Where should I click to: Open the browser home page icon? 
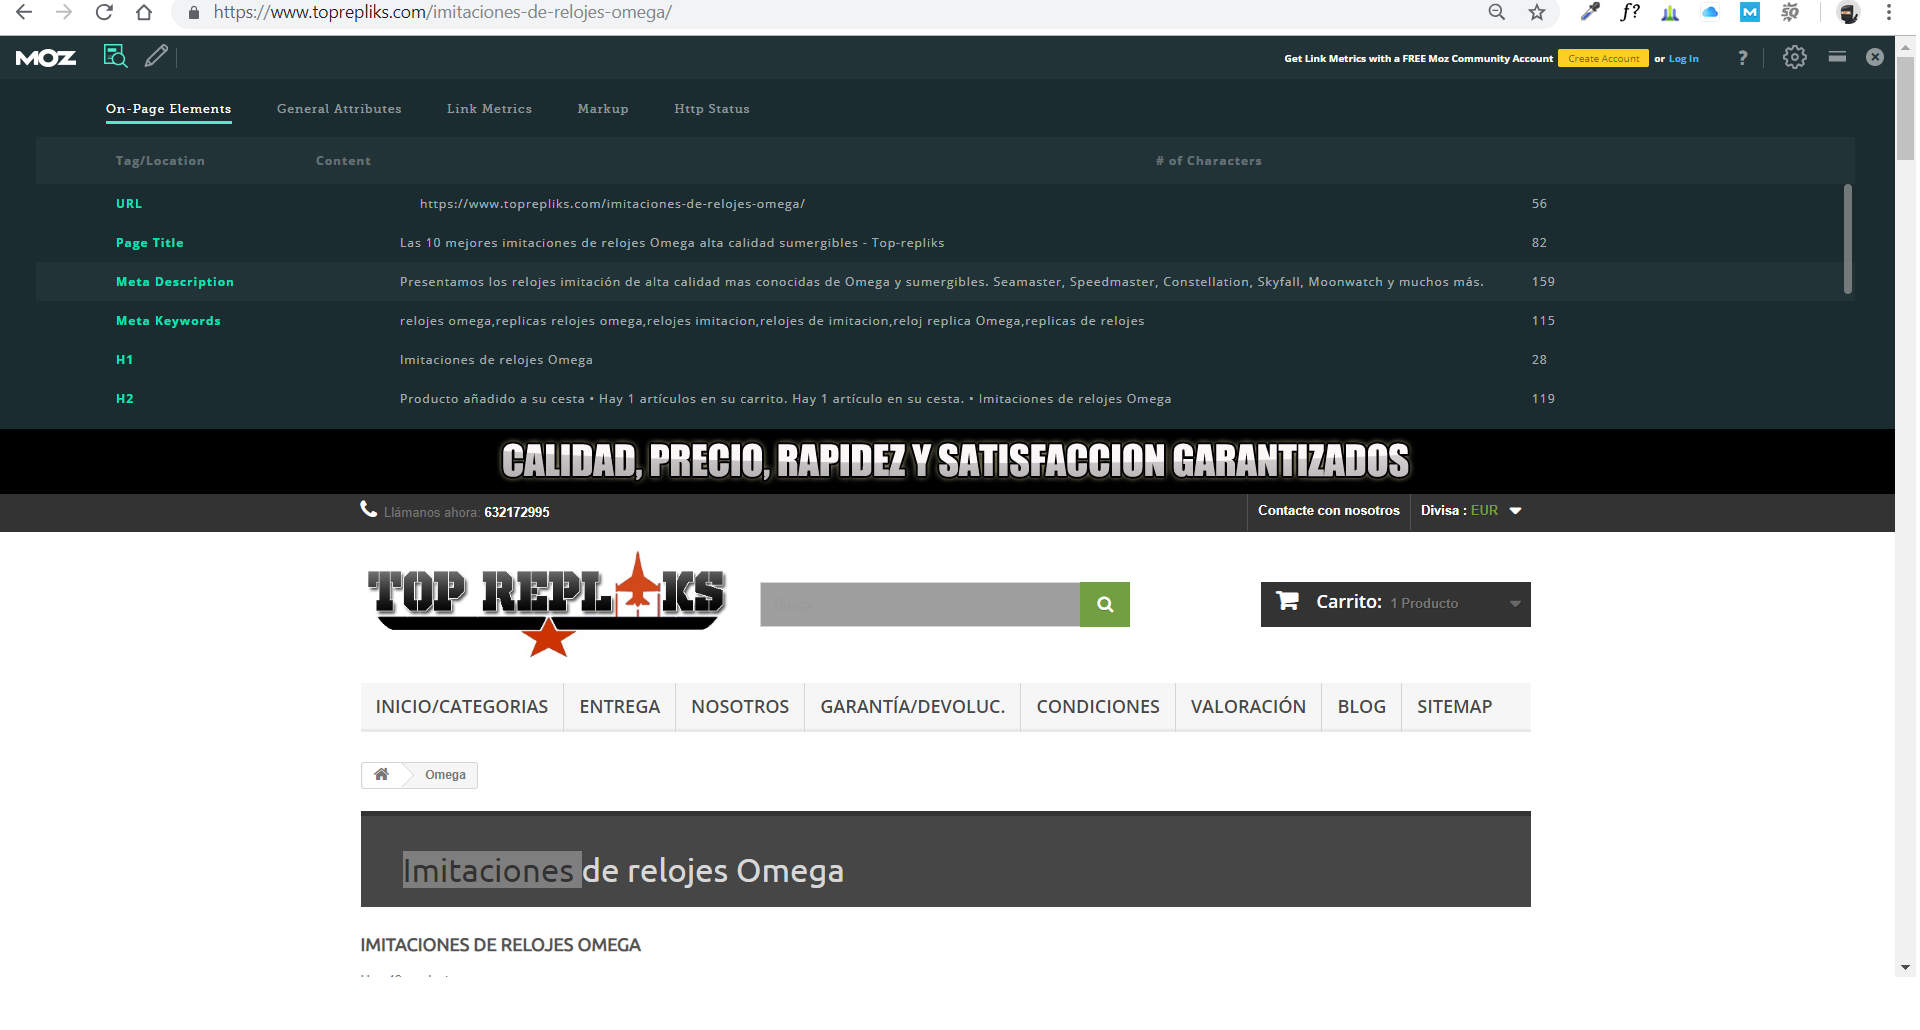click(x=144, y=13)
